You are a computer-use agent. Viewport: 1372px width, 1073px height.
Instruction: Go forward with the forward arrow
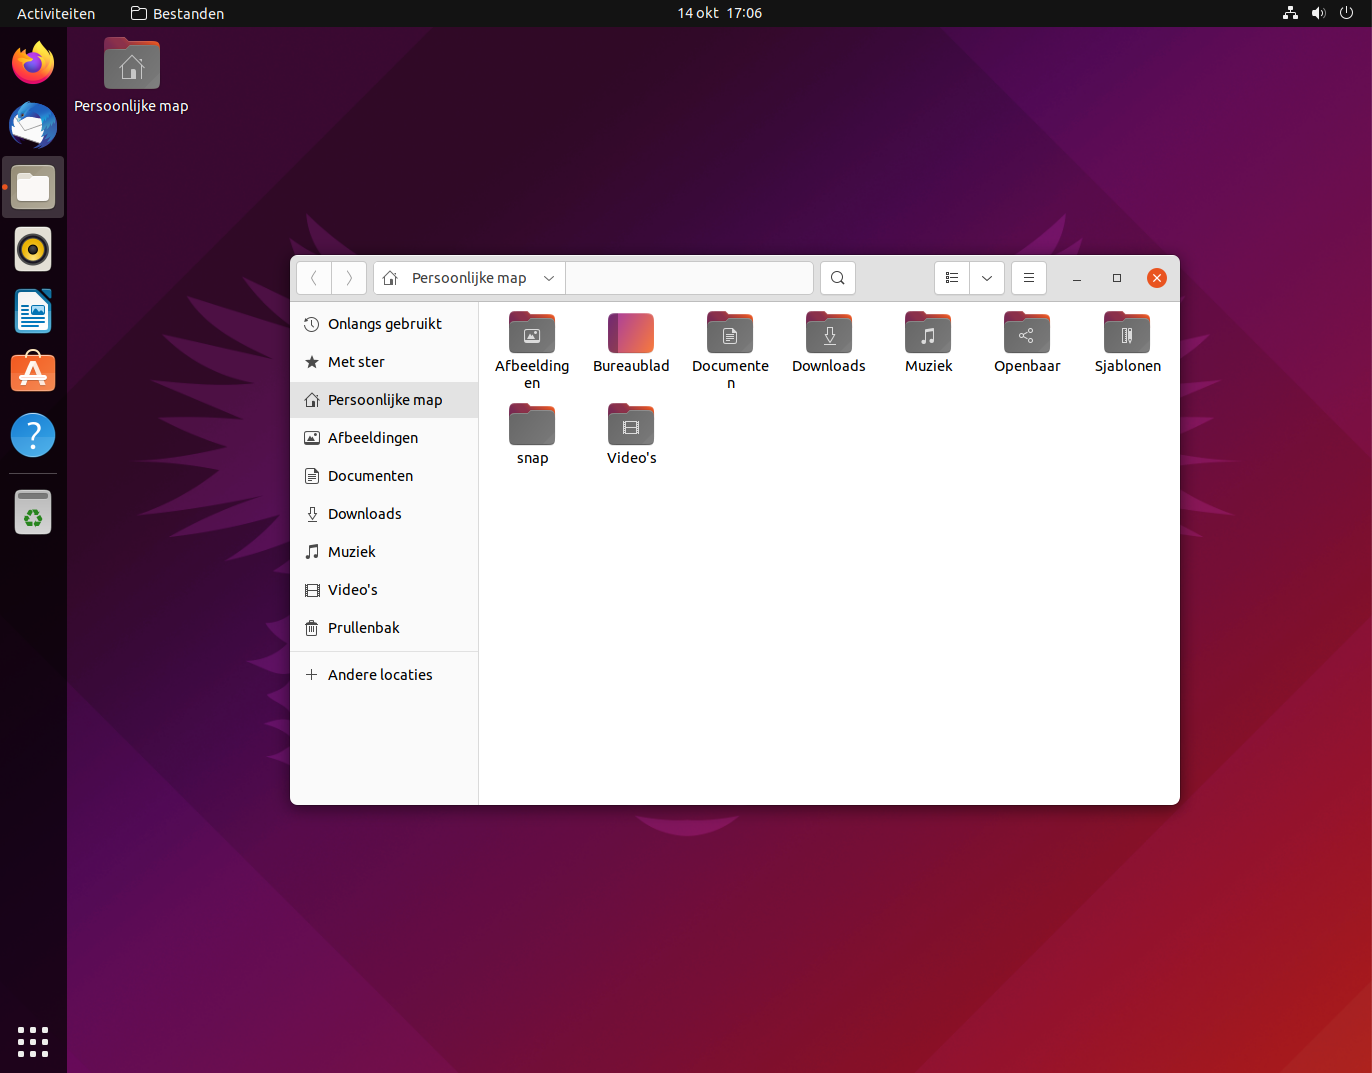click(349, 278)
